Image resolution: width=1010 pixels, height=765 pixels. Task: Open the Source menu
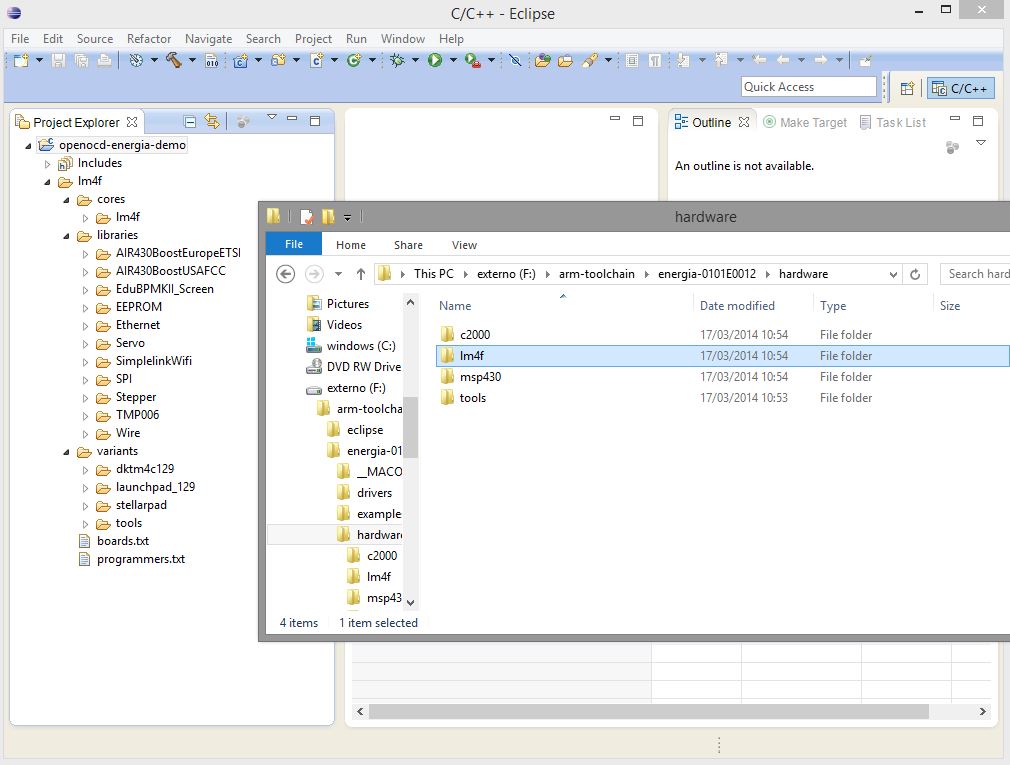[95, 39]
